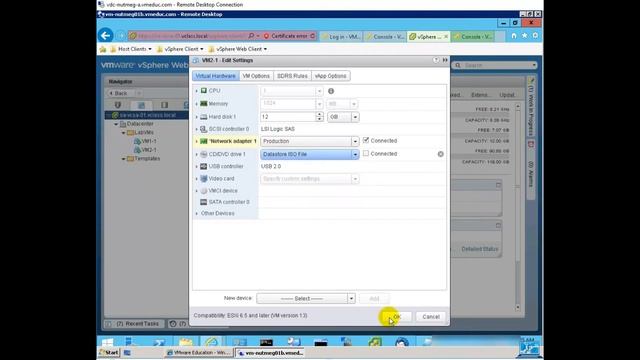Viewport: 640px width, 360px height.
Task: Click the SCSI controller 0 device icon
Action: tap(204, 129)
